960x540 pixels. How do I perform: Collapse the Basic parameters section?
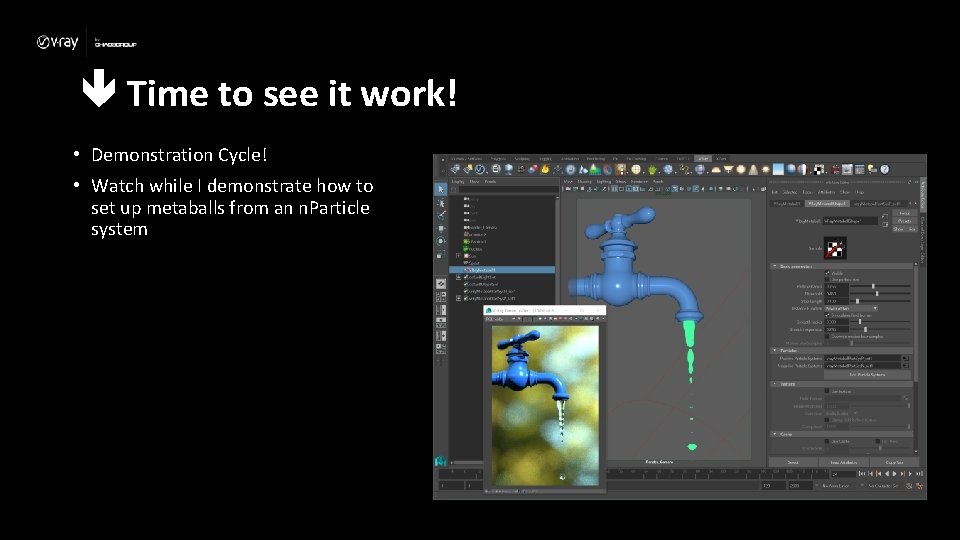point(774,266)
